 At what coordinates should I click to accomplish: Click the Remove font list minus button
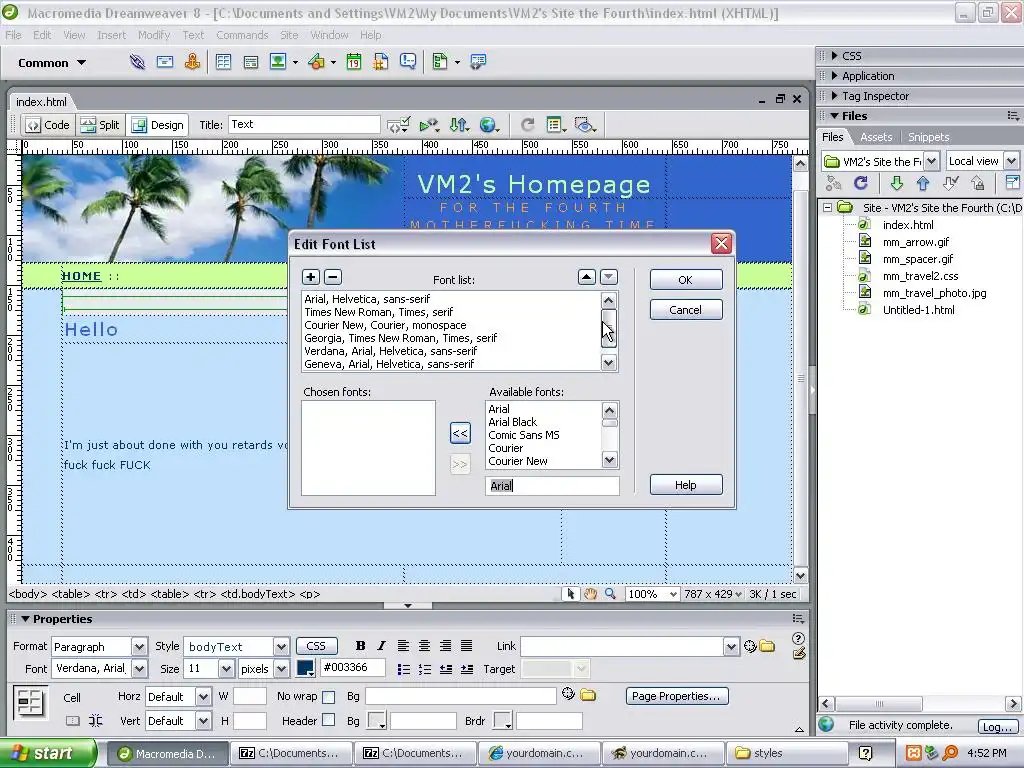tap(333, 277)
